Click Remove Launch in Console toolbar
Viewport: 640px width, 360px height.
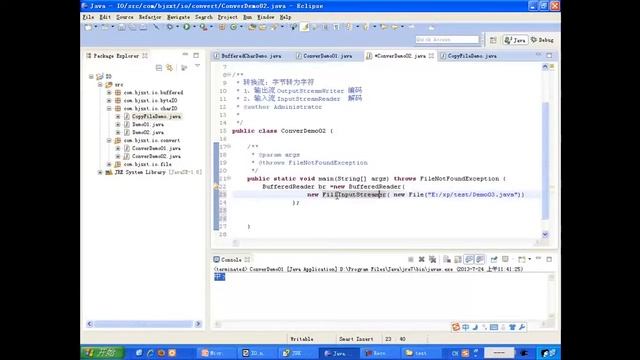click(422, 260)
